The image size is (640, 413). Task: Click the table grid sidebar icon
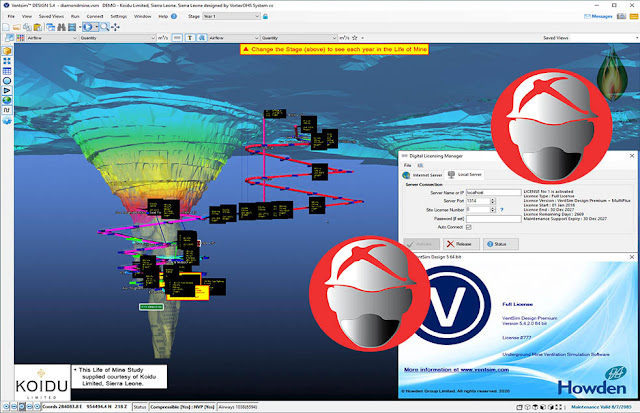point(7,71)
